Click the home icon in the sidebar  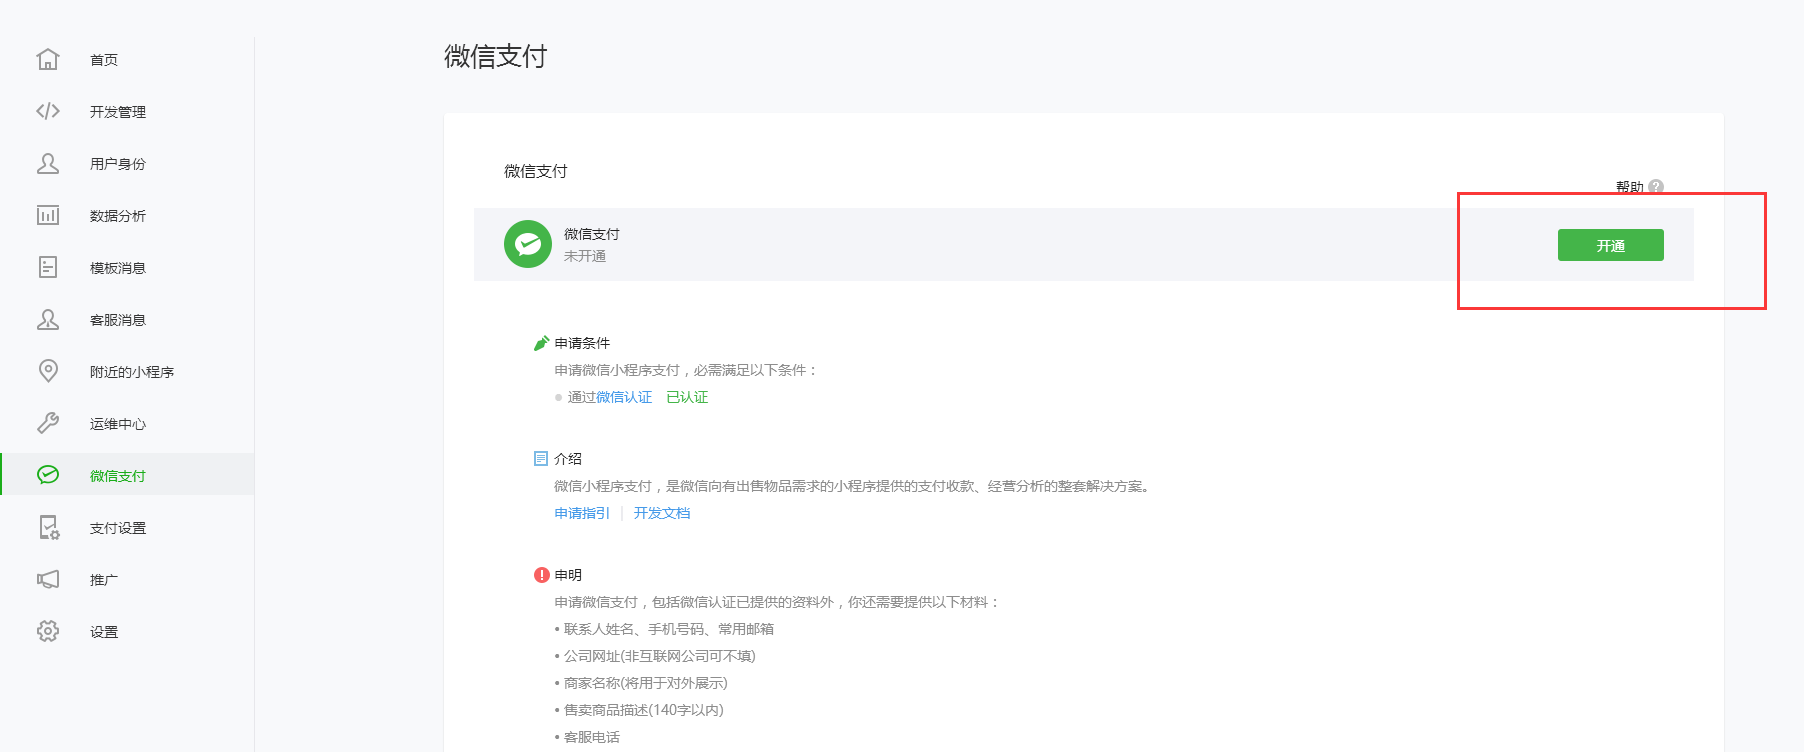point(48,59)
